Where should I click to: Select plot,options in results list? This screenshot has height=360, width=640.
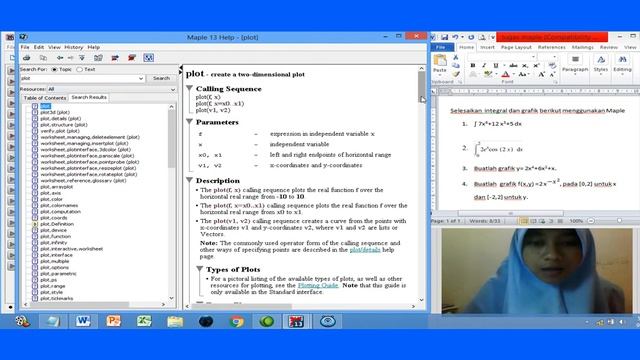click(55, 267)
